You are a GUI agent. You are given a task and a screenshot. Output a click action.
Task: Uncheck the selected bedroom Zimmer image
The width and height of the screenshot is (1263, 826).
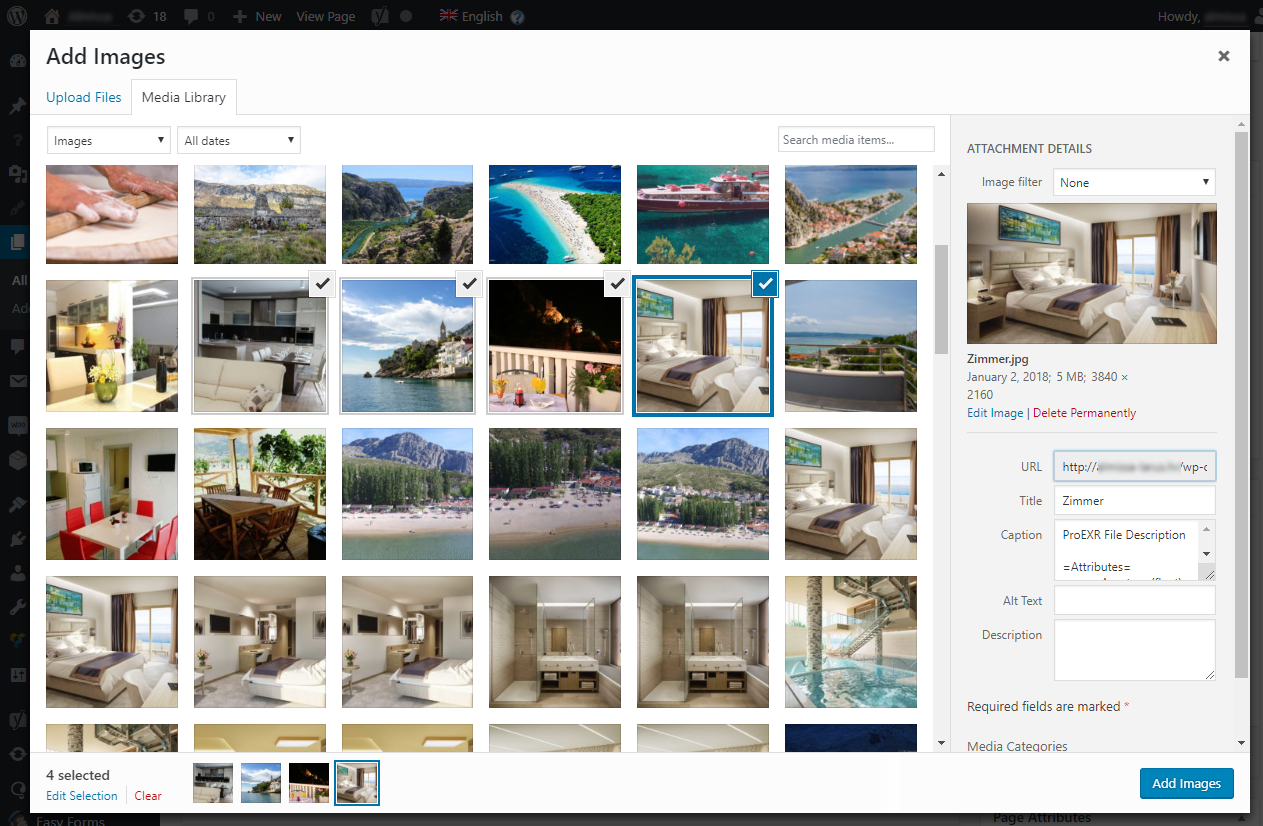(765, 285)
